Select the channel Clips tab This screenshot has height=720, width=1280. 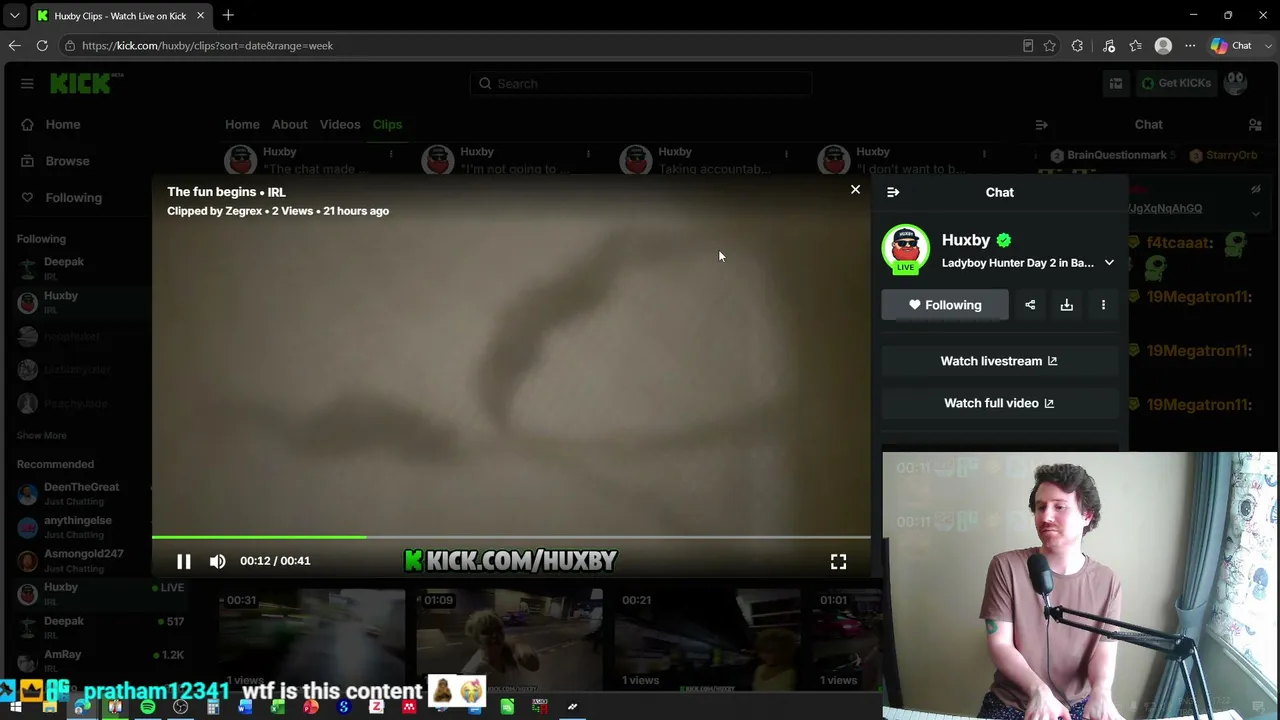387,125
